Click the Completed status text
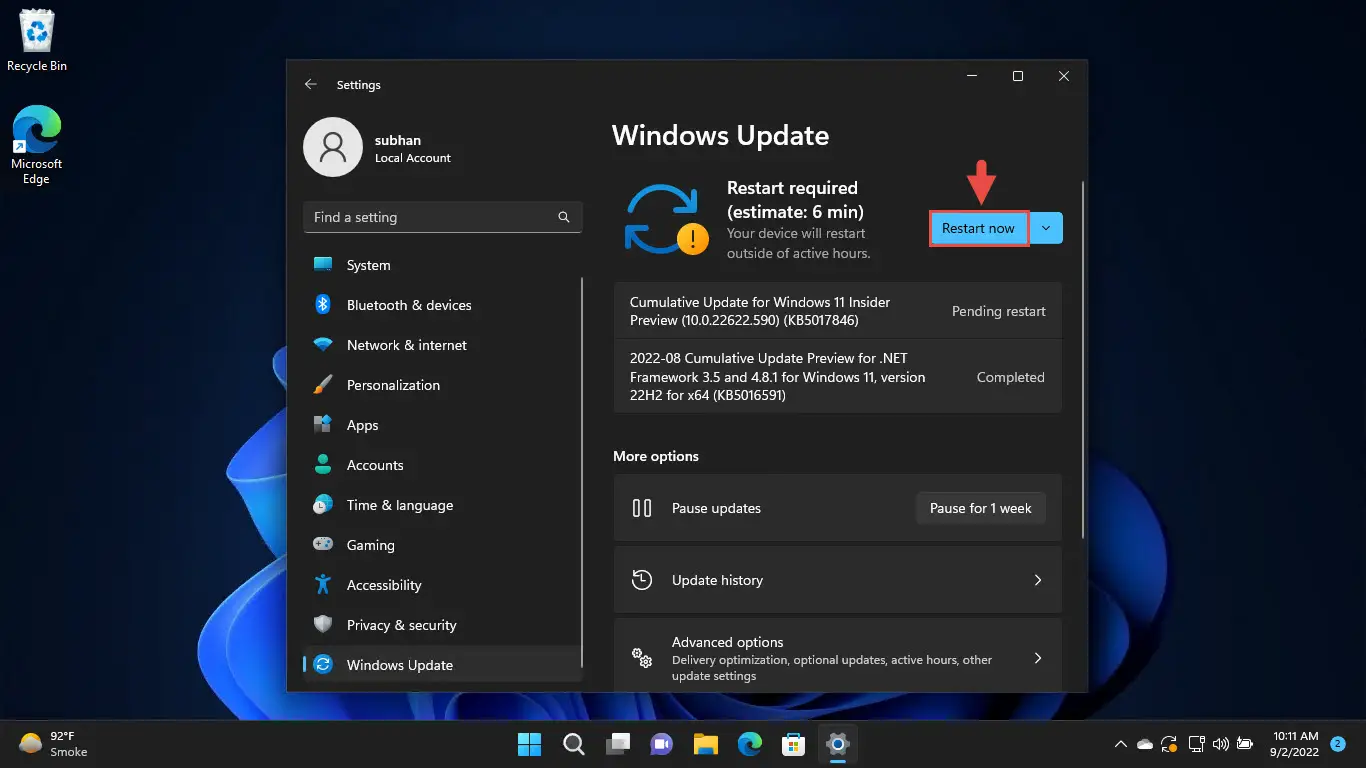1366x768 pixels. (x=1010, y=377)
